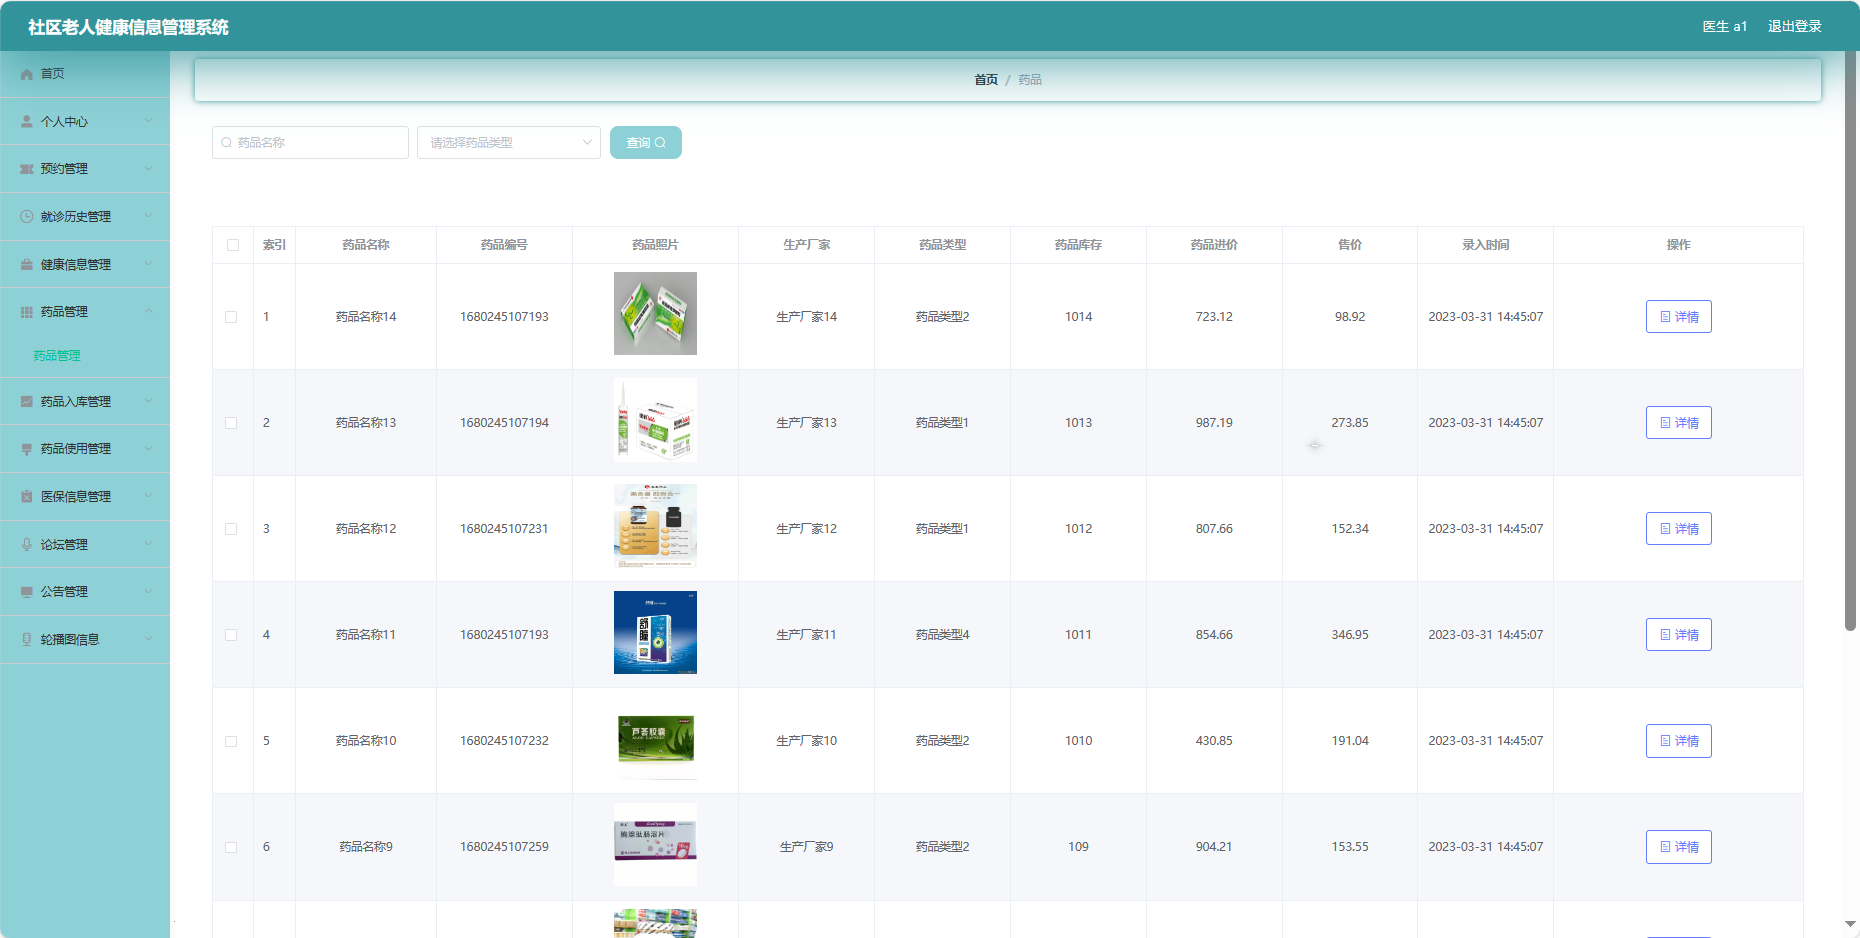Click the person icon beside 个人中心
The image size is (1860, 938).
pyautogui.click(x=27, y=122)
